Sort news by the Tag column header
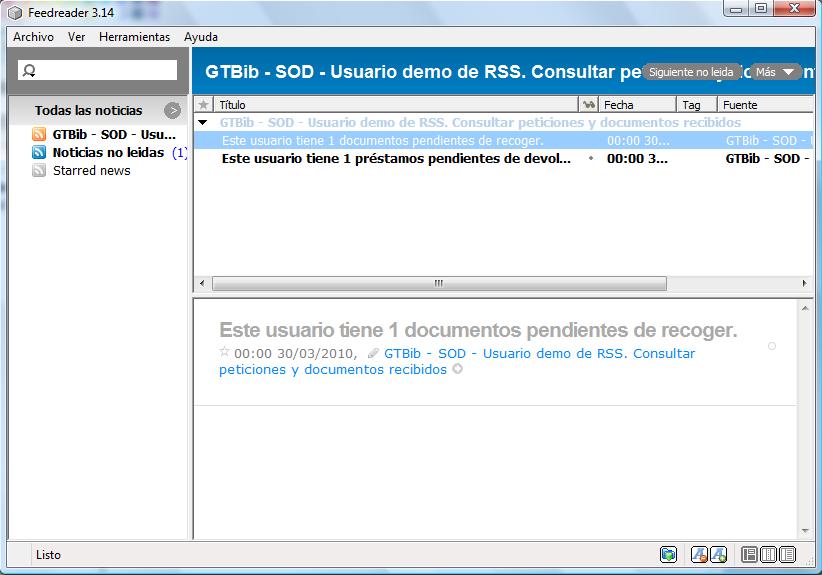Viewport: 822px width, 575px height. tap(697, 105)
